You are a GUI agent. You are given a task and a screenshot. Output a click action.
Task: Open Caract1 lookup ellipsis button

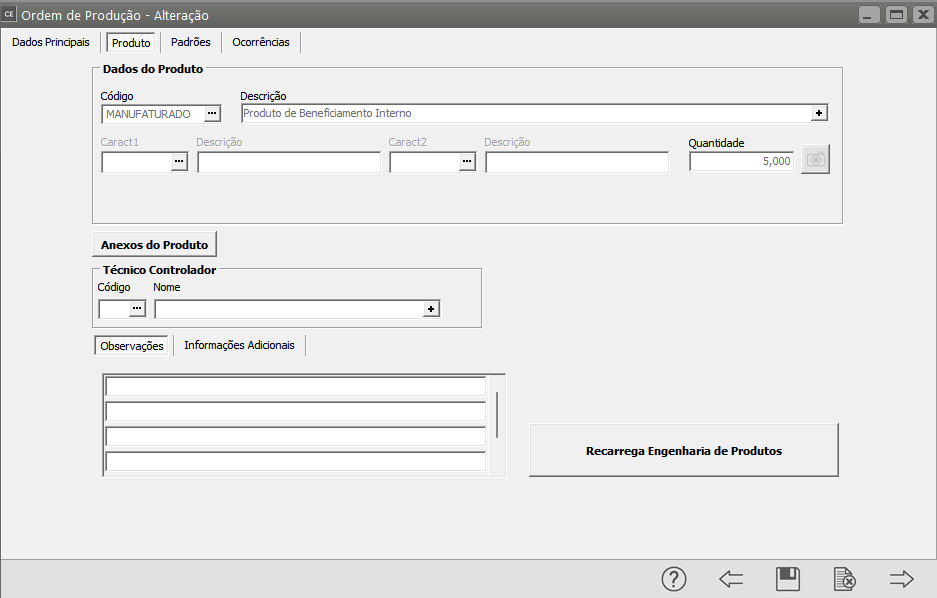tap(179, 162)
